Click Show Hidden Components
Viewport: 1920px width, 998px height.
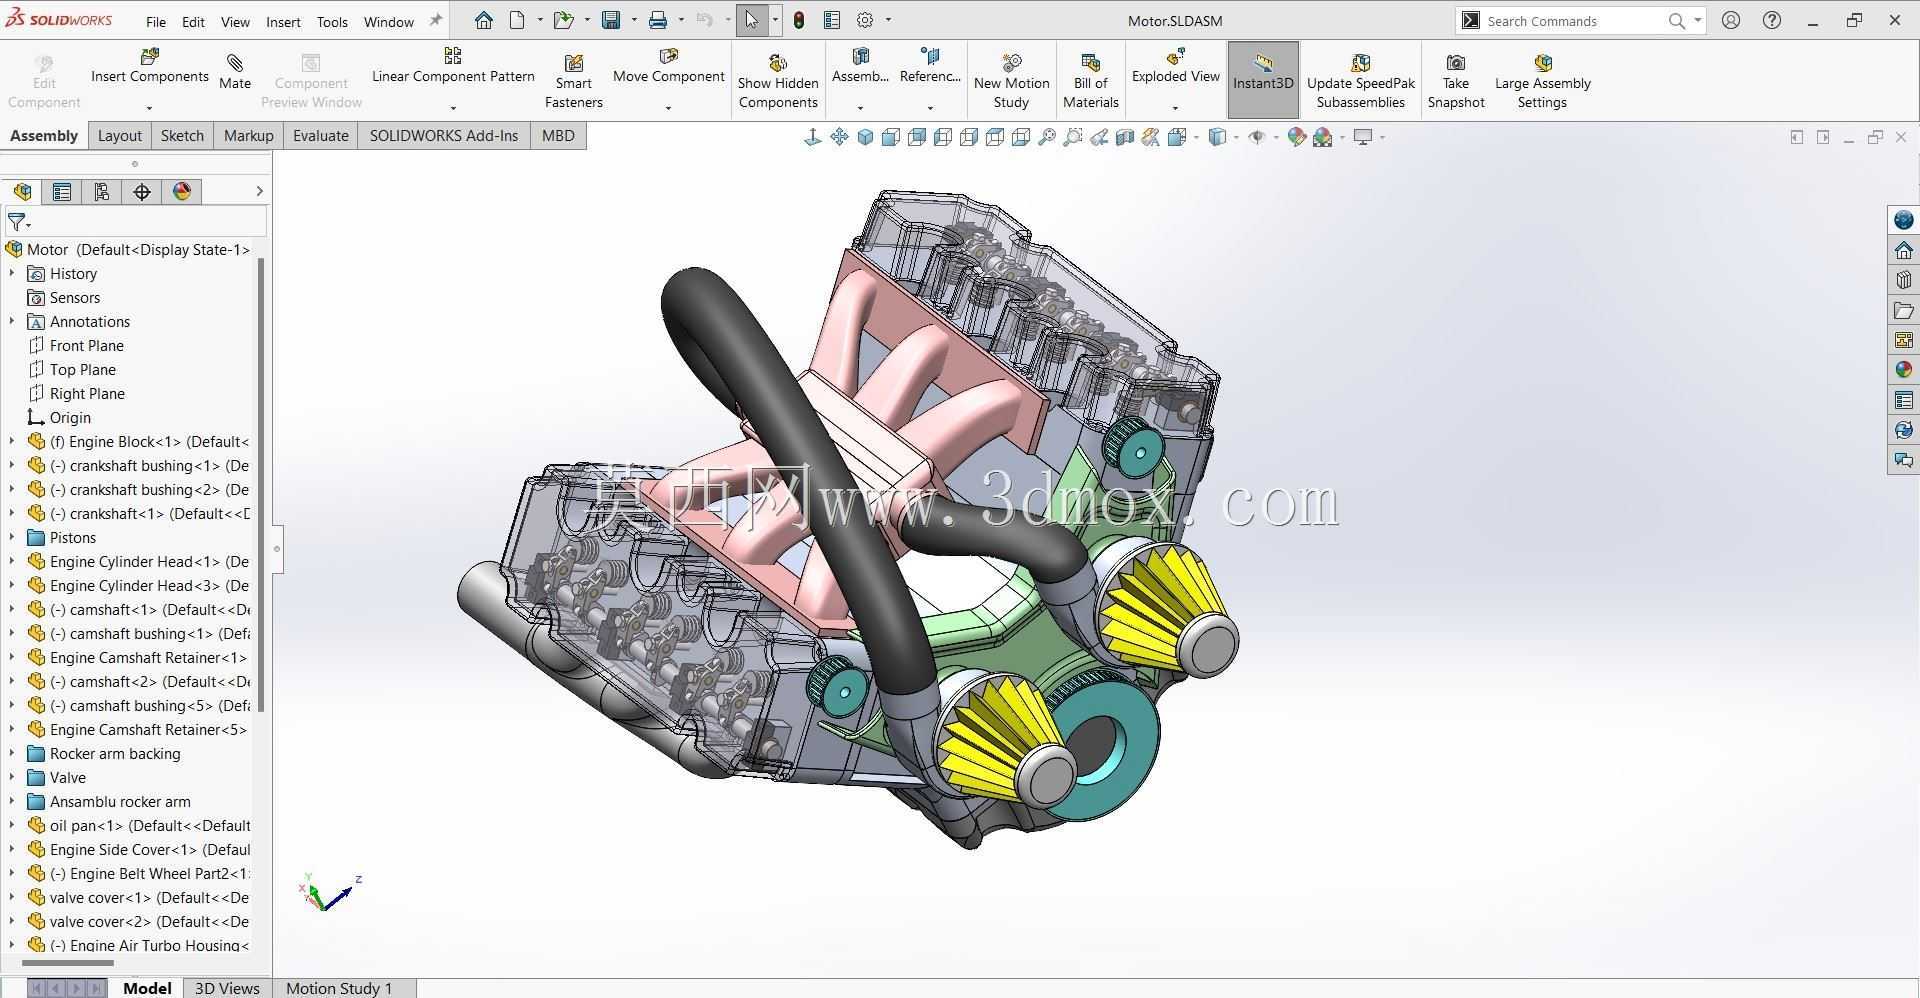click(778, 81)
